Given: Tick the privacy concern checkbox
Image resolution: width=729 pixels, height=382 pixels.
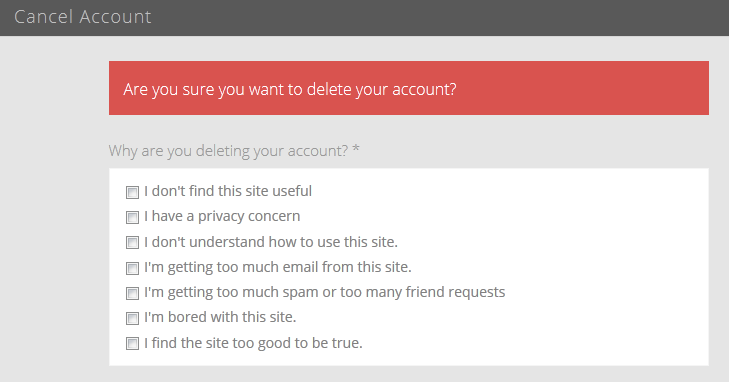Looking at the screenshot, I should pos(132,217).
